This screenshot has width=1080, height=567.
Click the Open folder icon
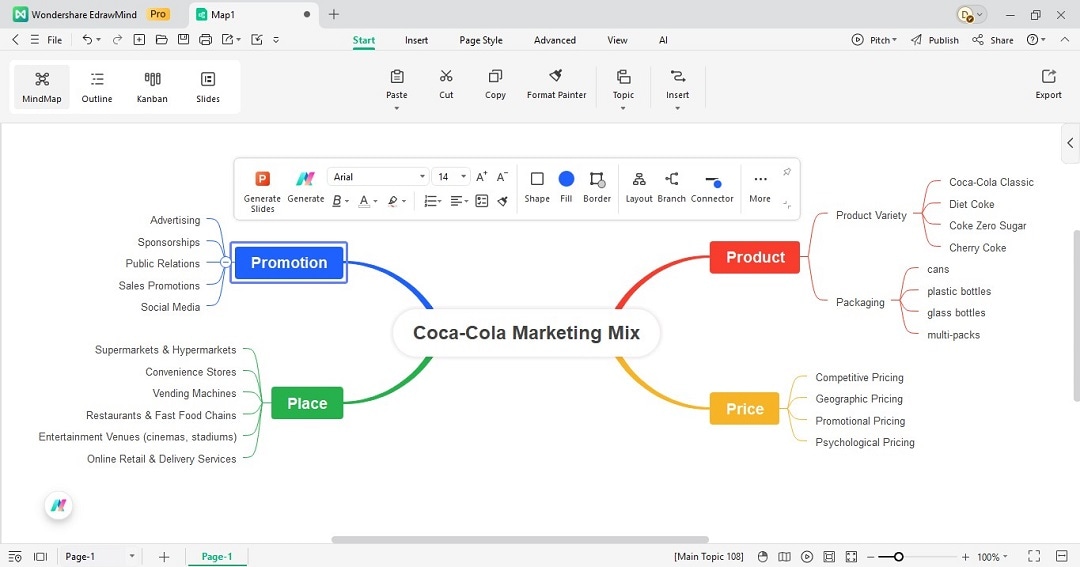161,40
